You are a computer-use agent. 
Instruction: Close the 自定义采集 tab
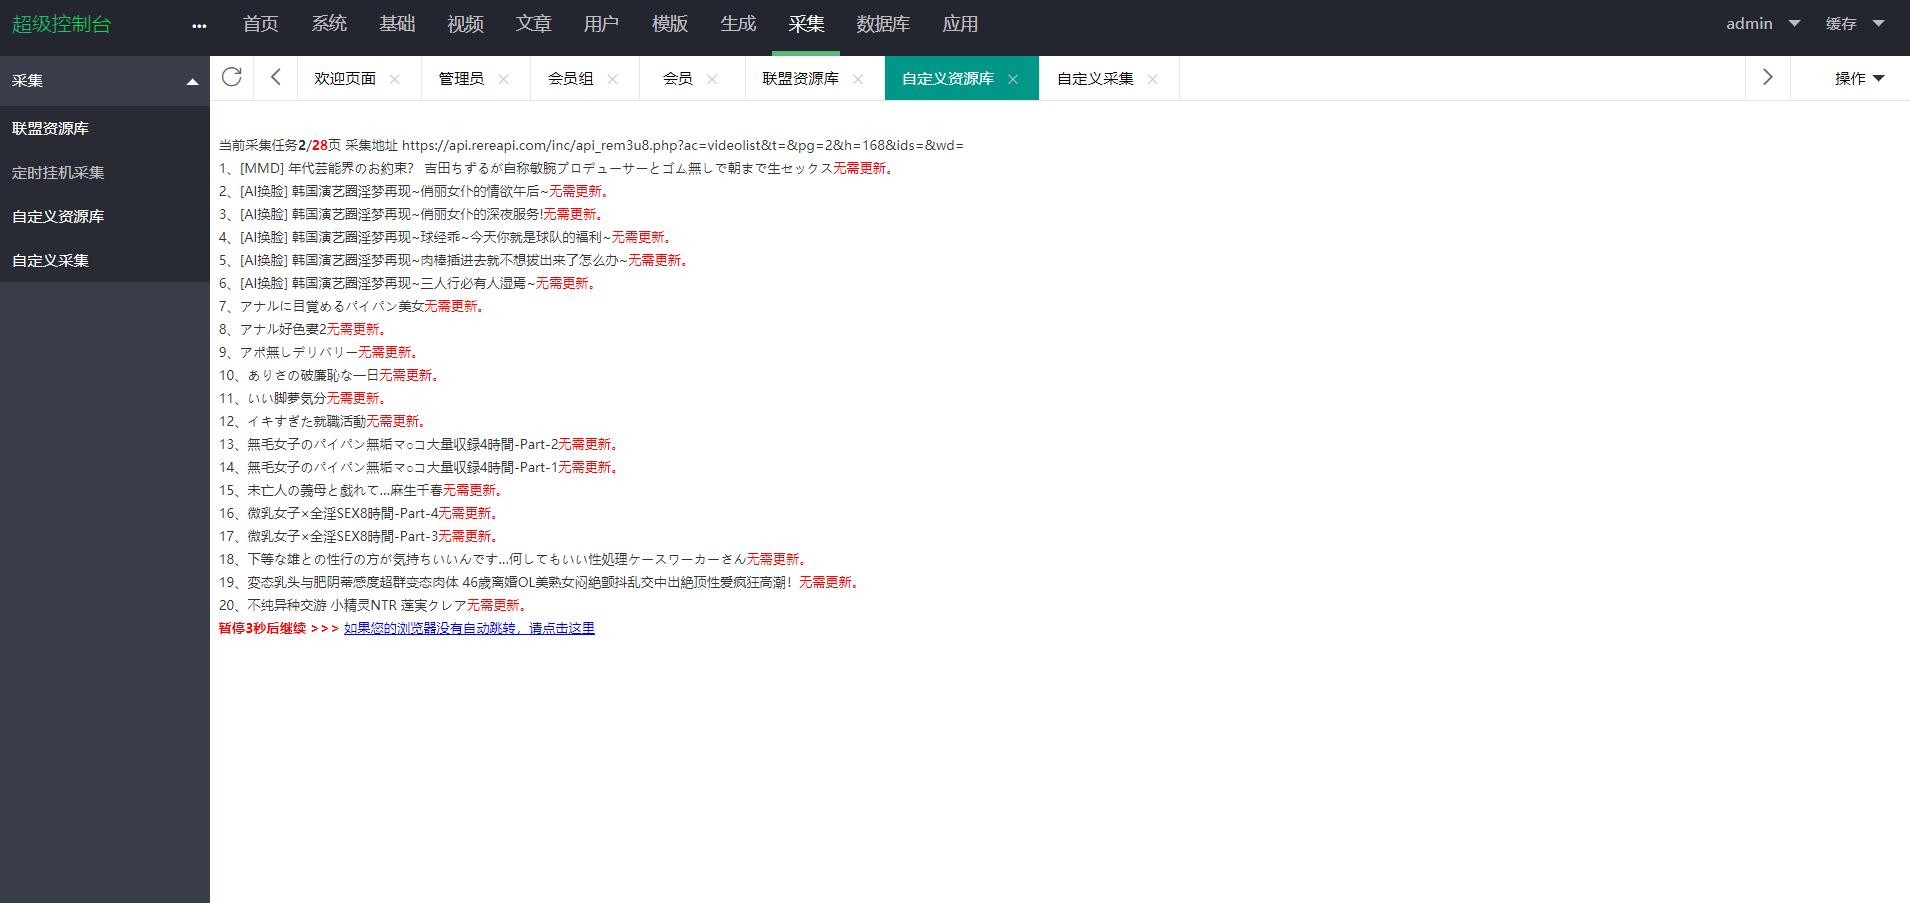pos(1153,79)
